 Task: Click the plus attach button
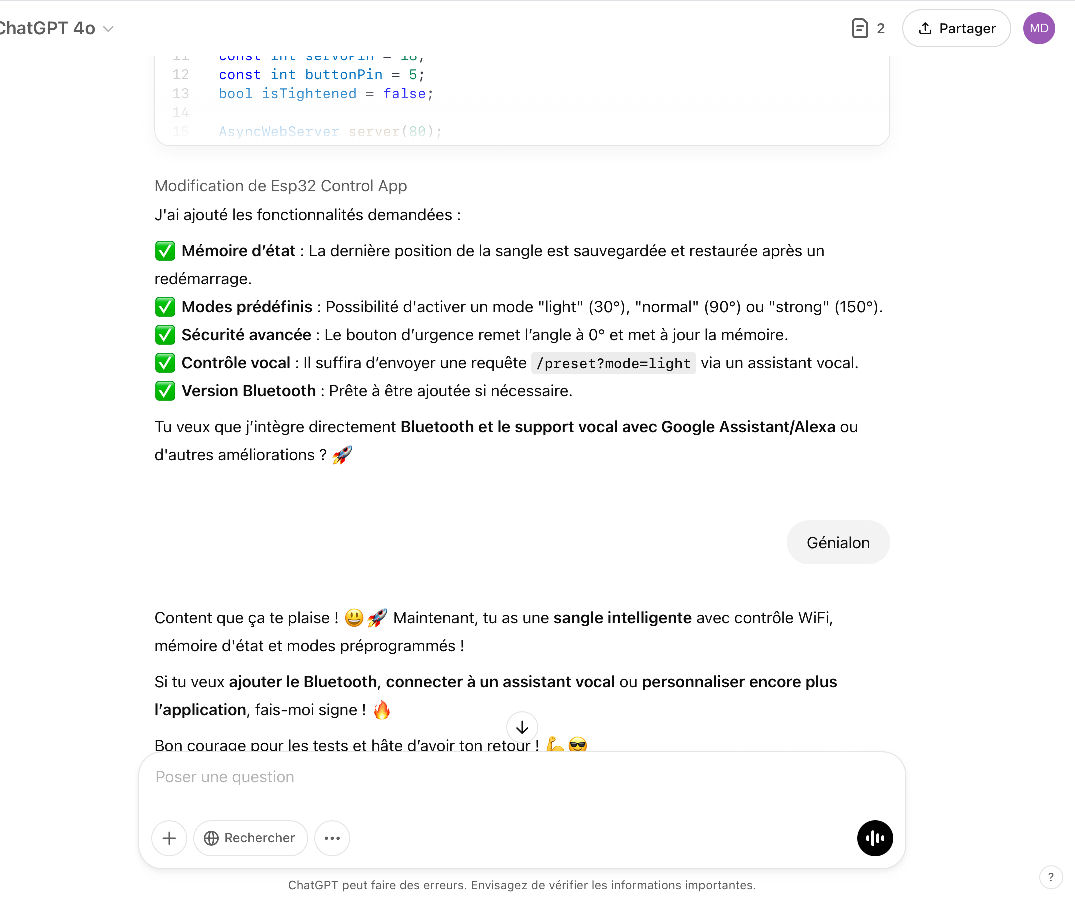tap(169, 838)
